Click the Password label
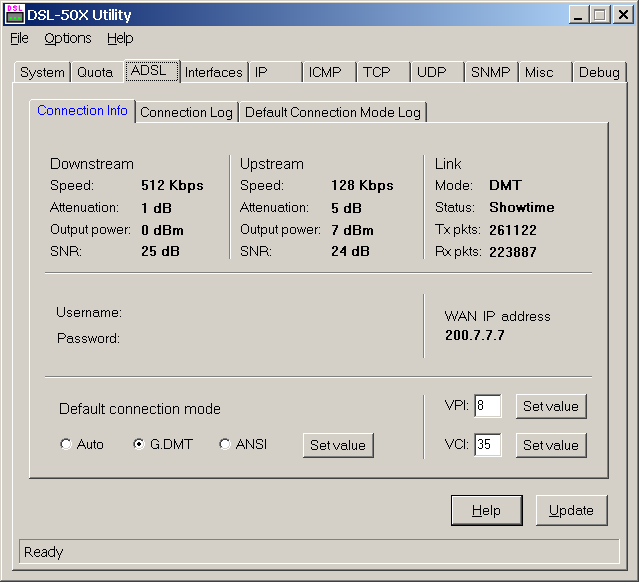The width and height of the screenshot is (639, 582). (88, 338)
